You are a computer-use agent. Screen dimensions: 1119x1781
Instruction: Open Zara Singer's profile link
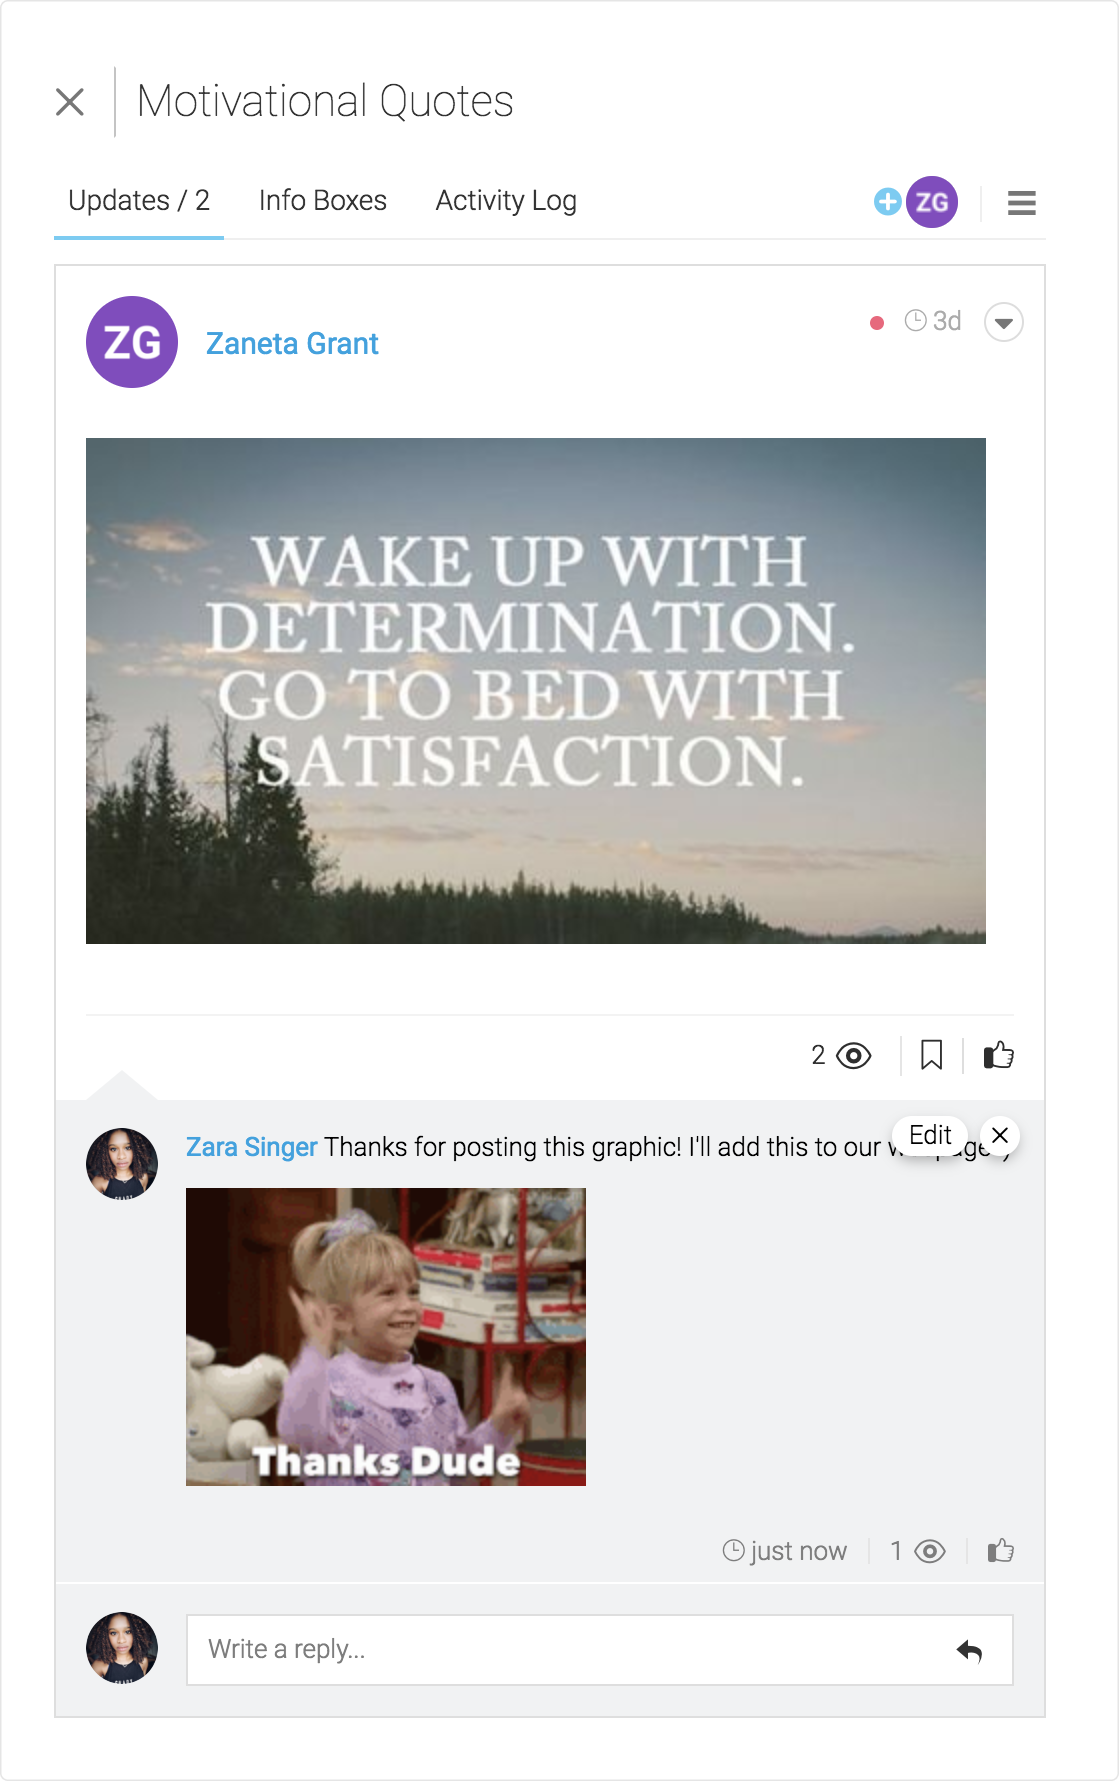[x=252, y=1147]
